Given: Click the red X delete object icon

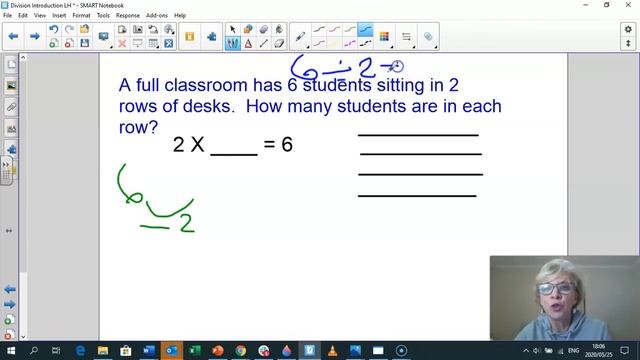Looking at the screenshot, I should [122, 43].
